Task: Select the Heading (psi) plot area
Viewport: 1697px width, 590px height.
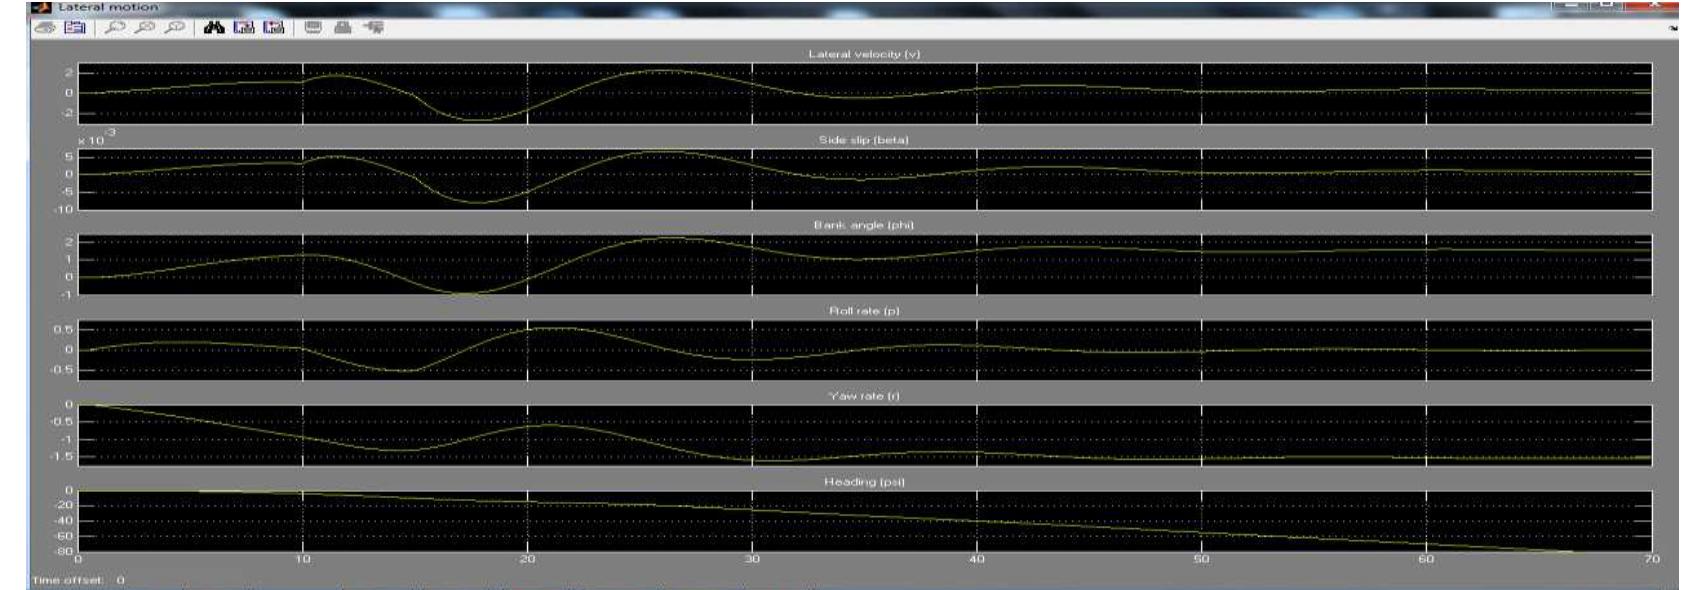Action: (x=865, y=521)
